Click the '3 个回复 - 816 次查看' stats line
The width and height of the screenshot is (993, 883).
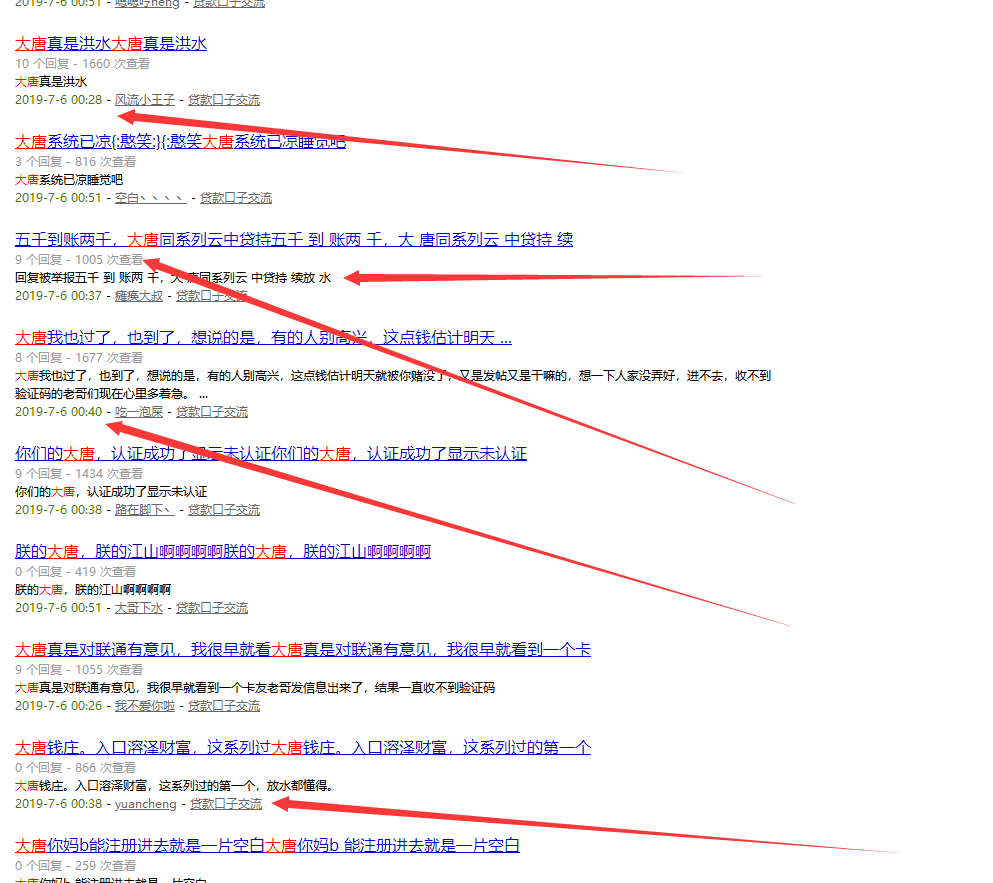point(75,162)
